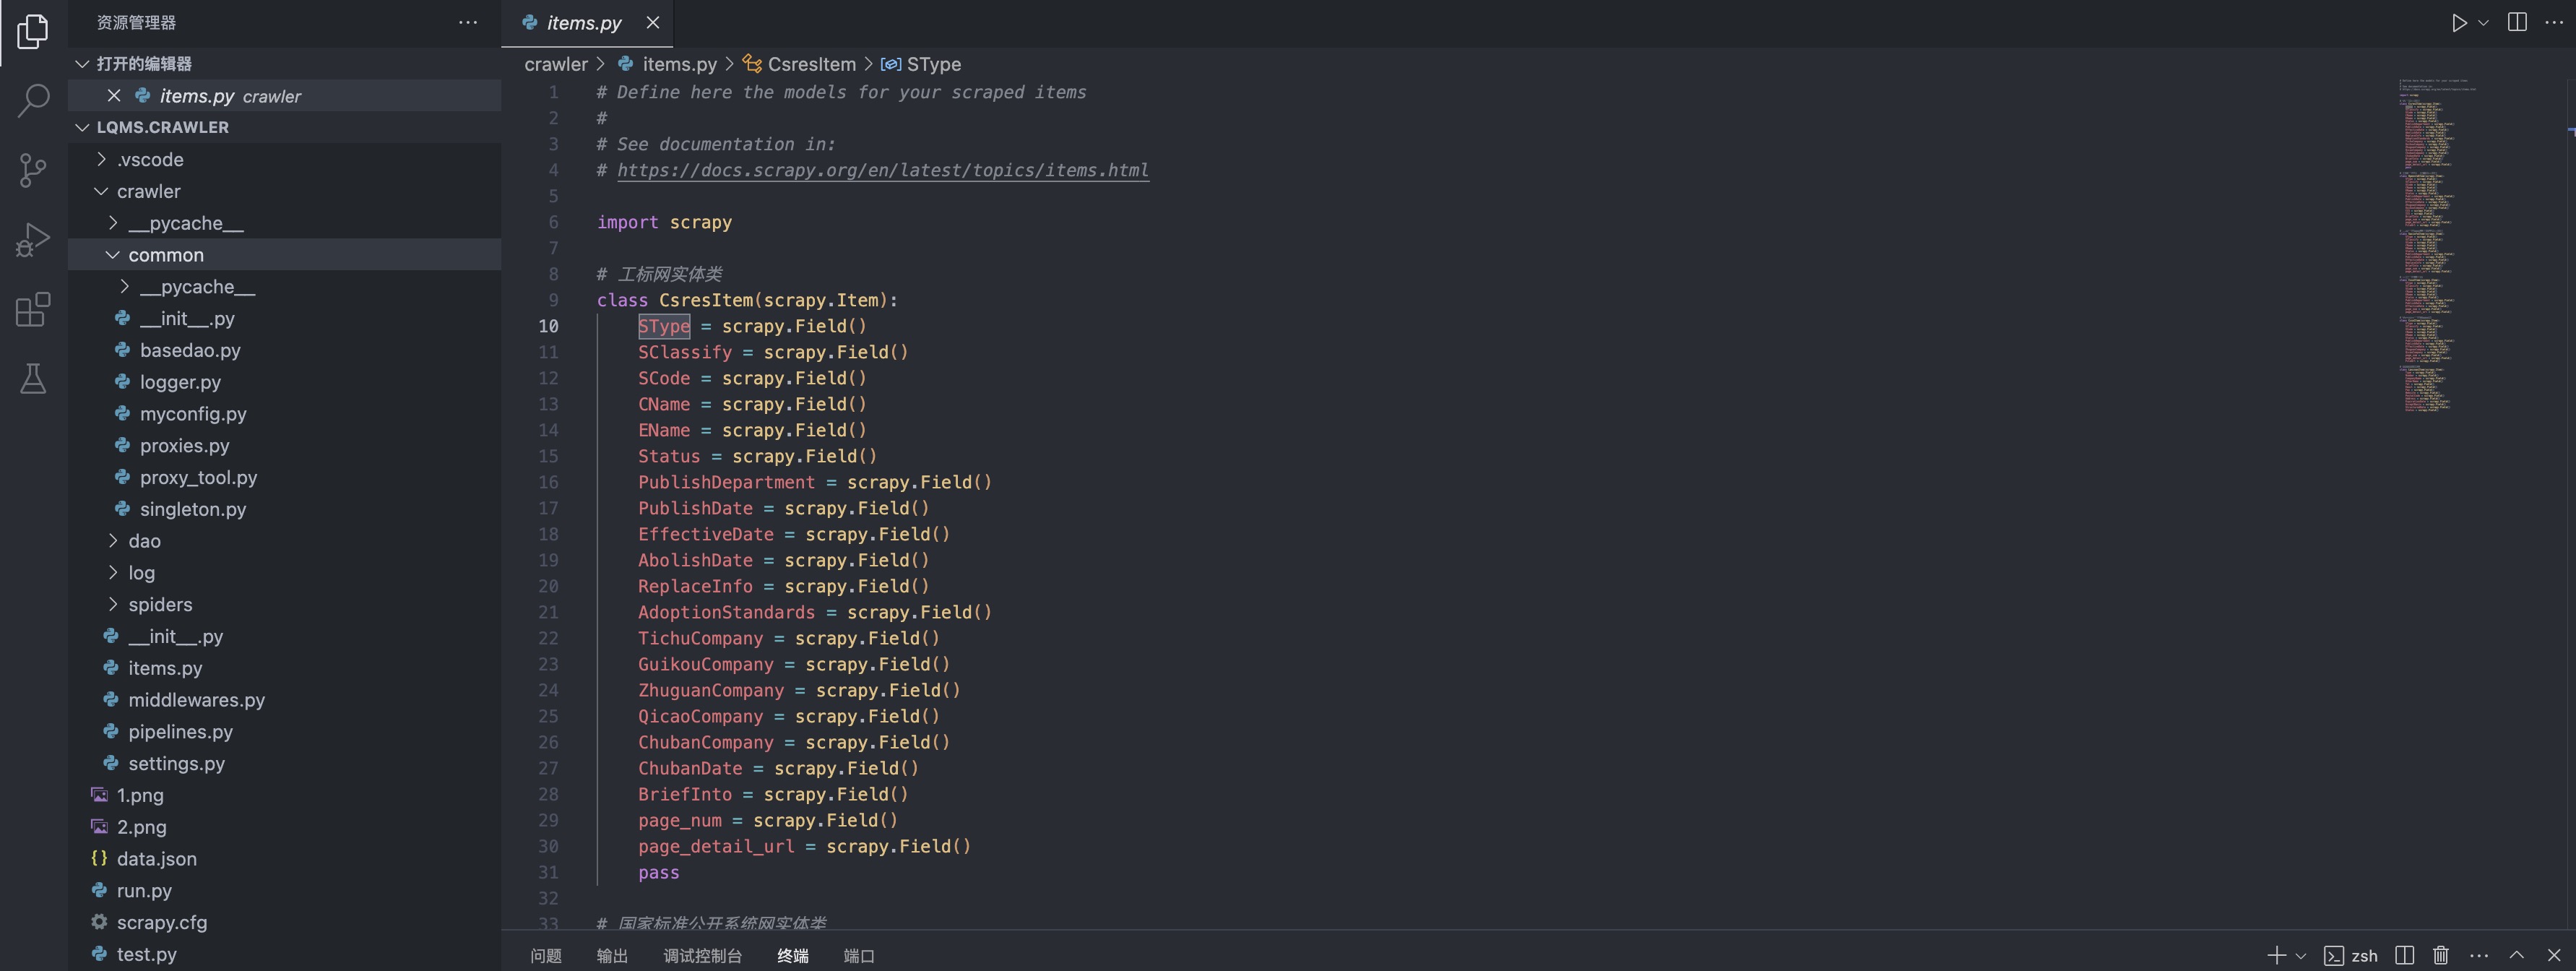Viewport: 2576px width, 971px height.
Task: Click the code minimap overview
Action: point(2438,245)
